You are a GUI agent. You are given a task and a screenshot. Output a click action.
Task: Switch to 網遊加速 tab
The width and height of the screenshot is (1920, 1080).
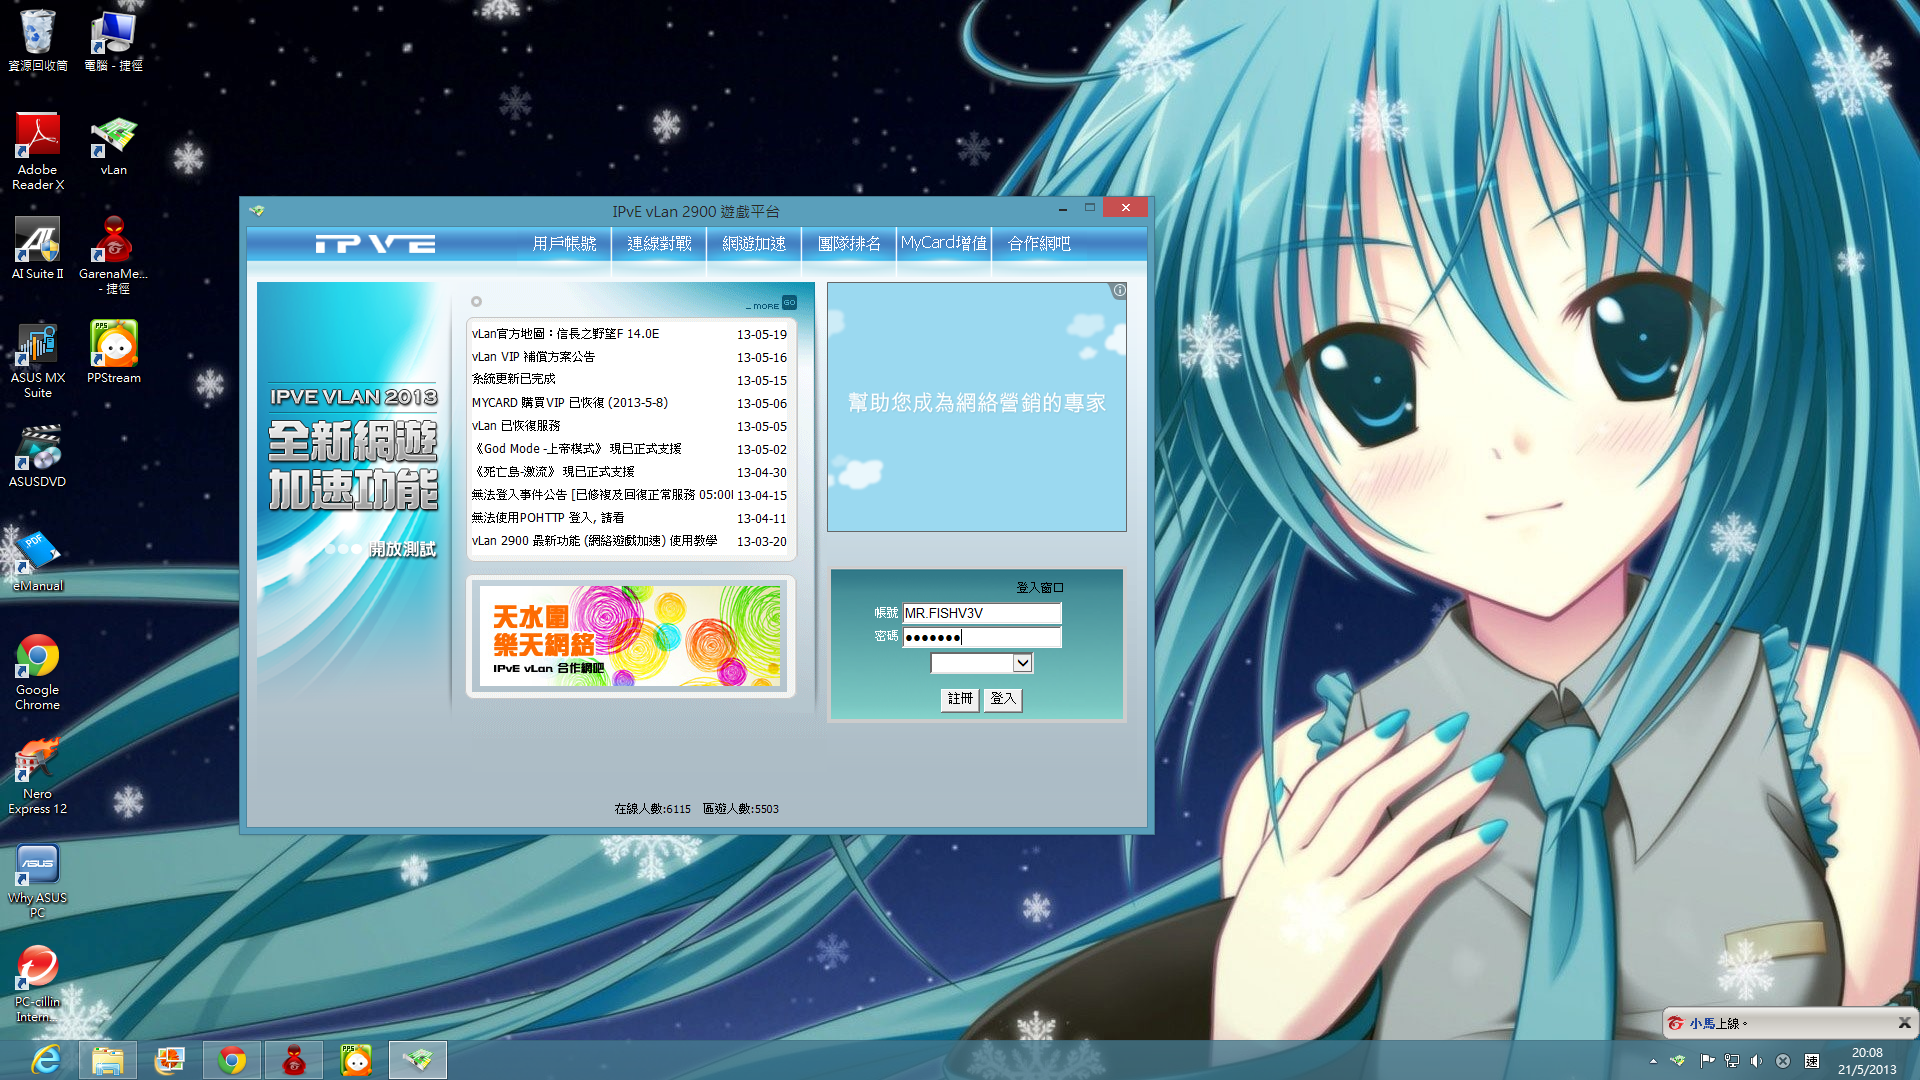click(x=754, y=244)
